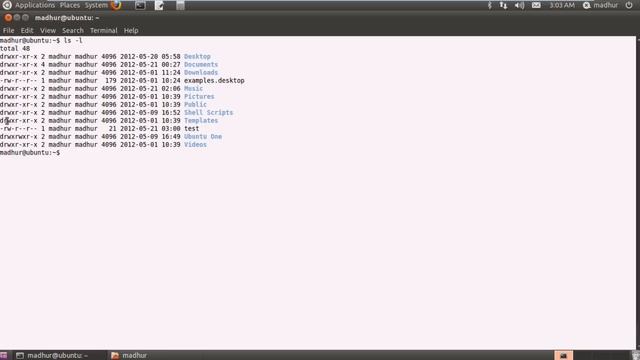Open the terminal Edit menu
640x360 pixels.
click(27, 31)
